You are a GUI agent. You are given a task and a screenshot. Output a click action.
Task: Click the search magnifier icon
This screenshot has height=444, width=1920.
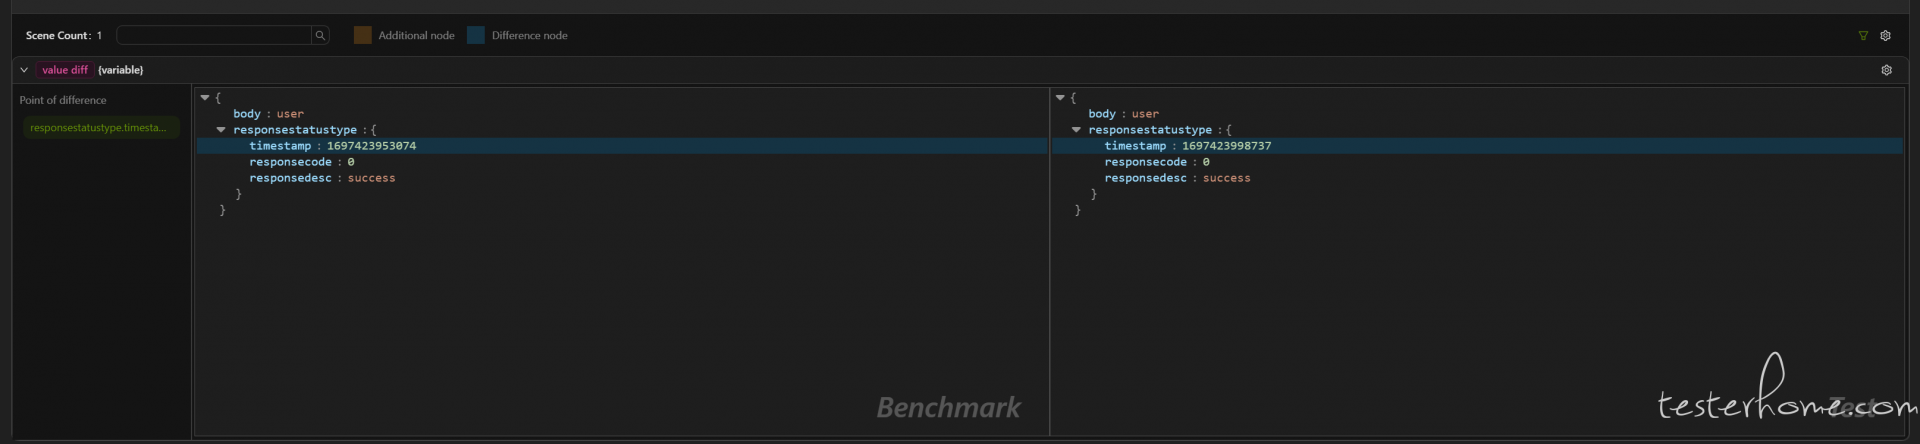tap(320, 35)
